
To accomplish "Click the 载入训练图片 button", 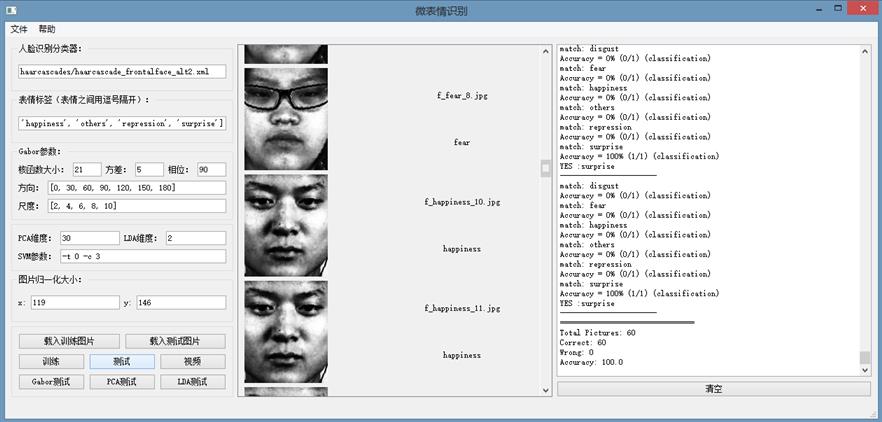I will (69, 342).
